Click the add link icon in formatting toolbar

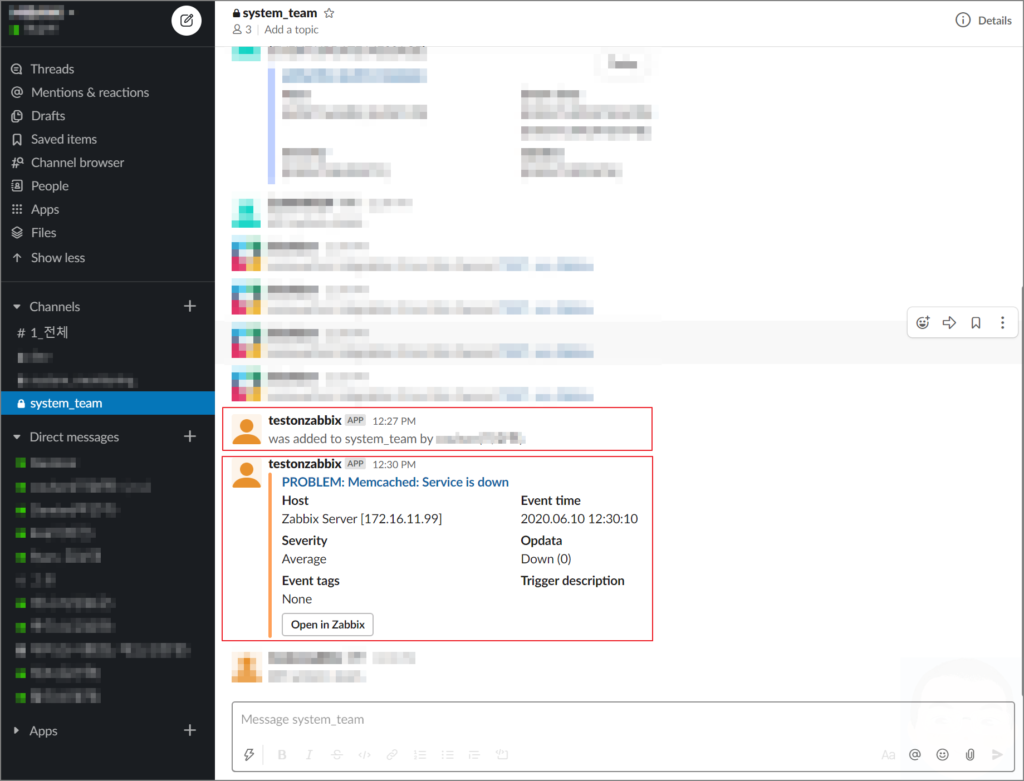pos(389,755)
